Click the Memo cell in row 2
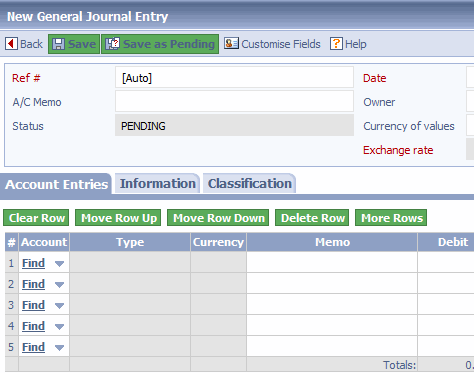 point(332,283)
